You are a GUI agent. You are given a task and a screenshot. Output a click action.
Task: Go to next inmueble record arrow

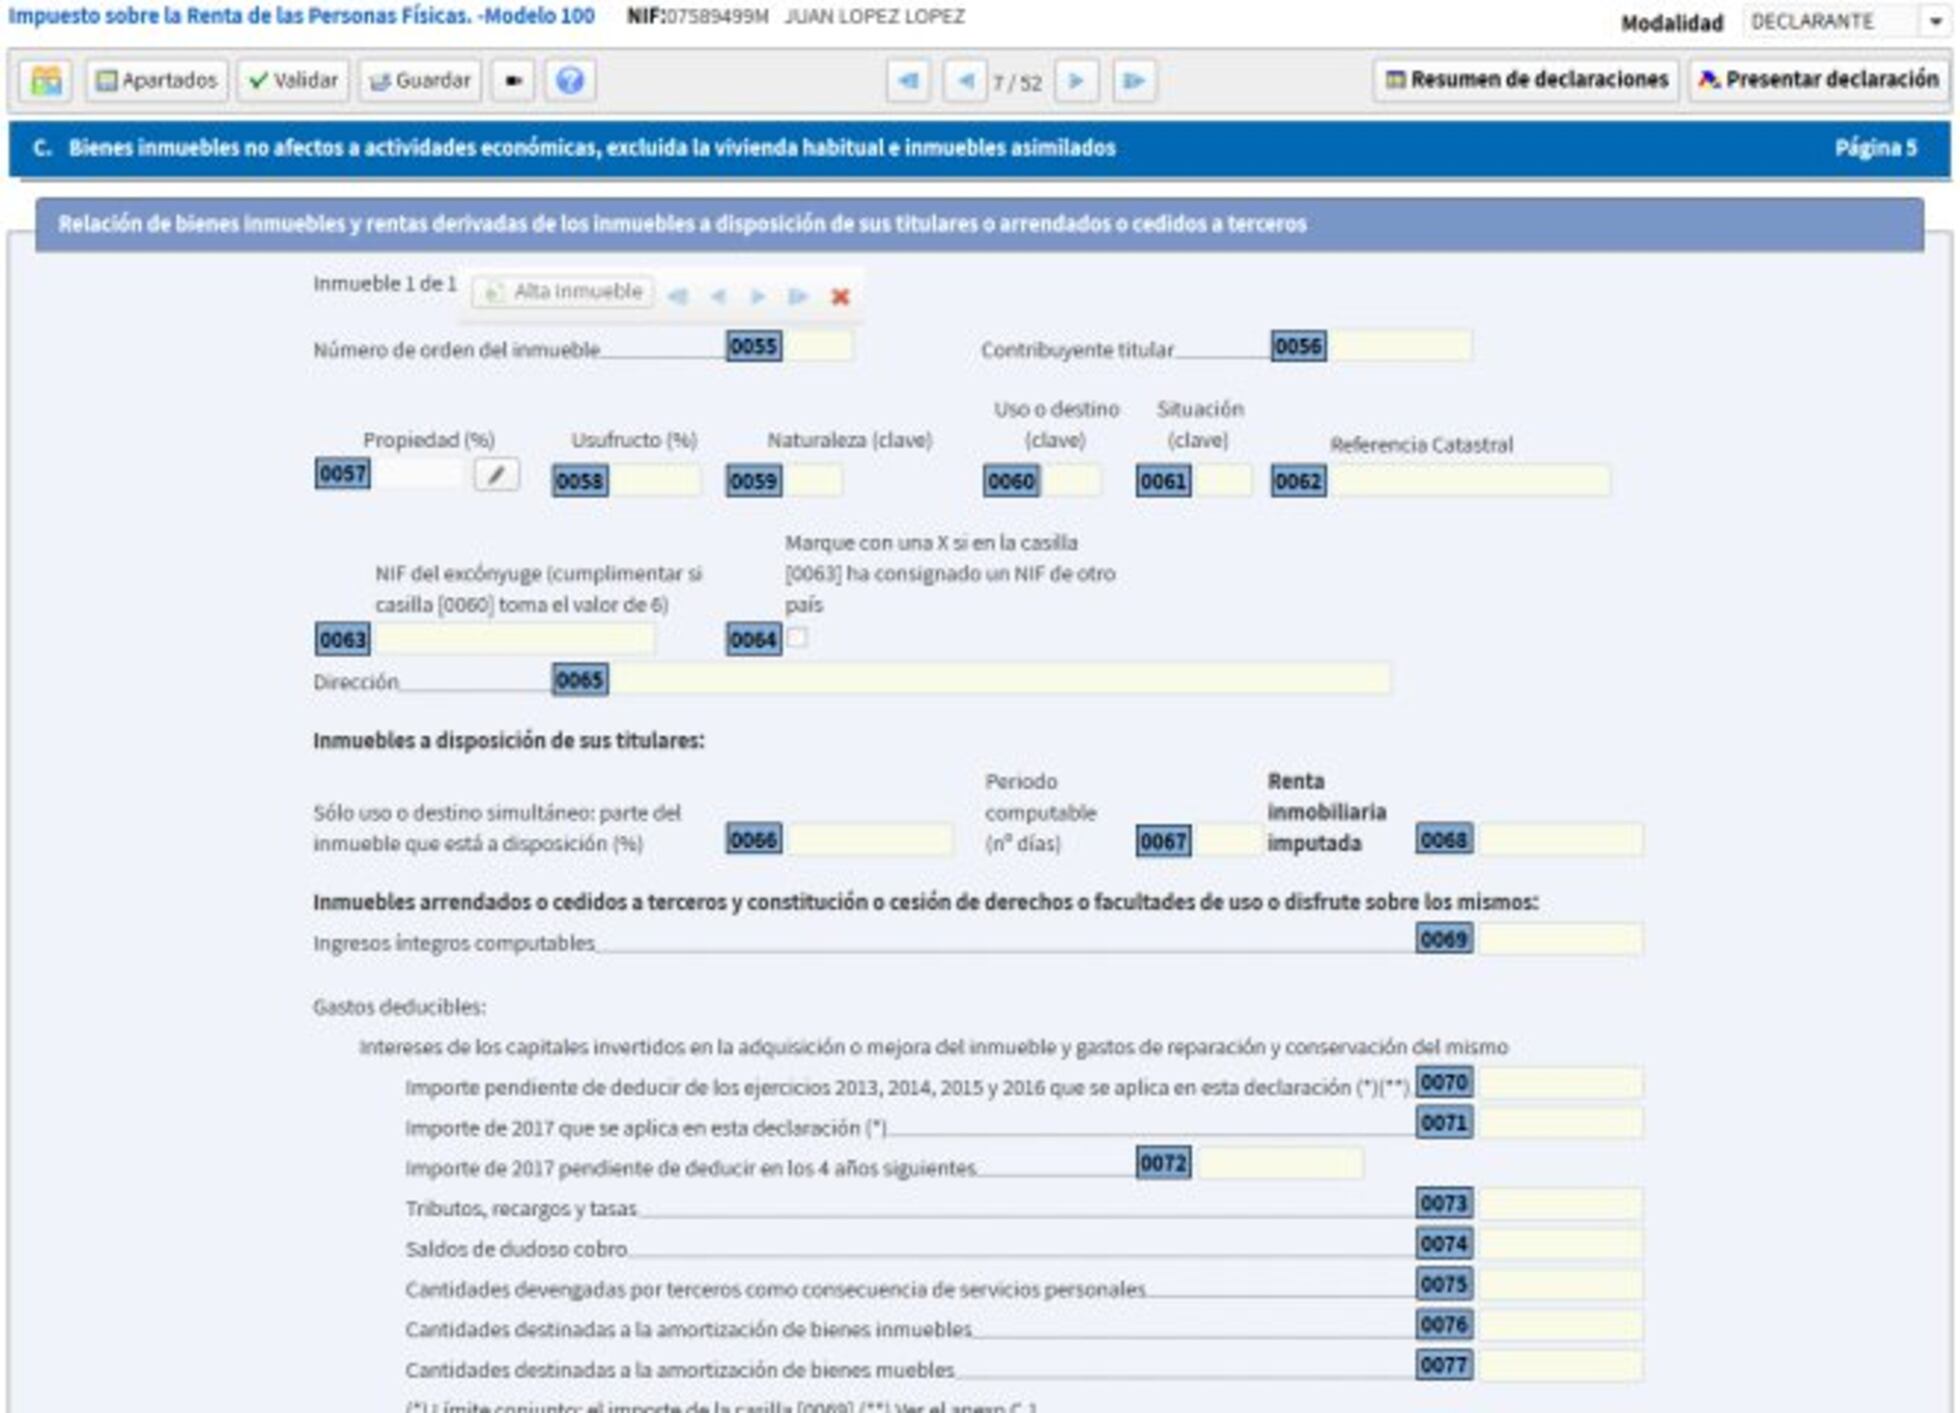pos(758,296)
